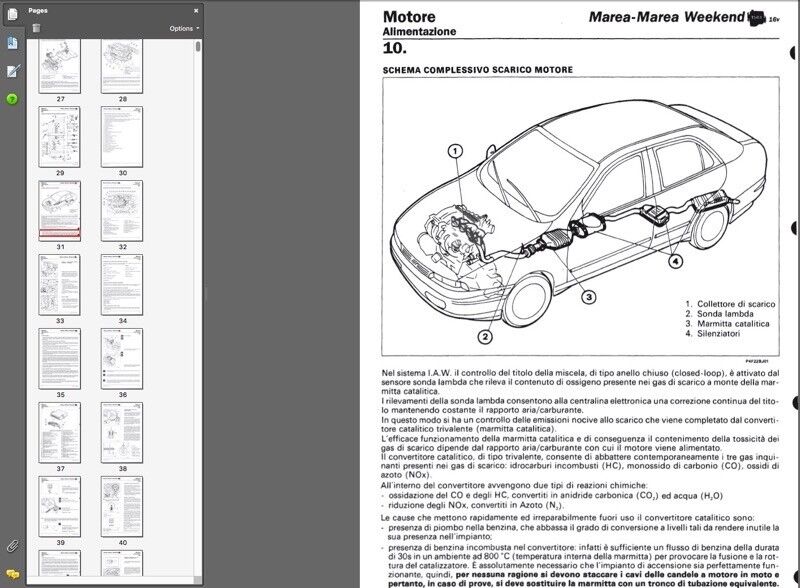800x588 pixels.
Task: Navigate to page 38 thumbnail
Action: pyautogui.click(x=122, y=432)
